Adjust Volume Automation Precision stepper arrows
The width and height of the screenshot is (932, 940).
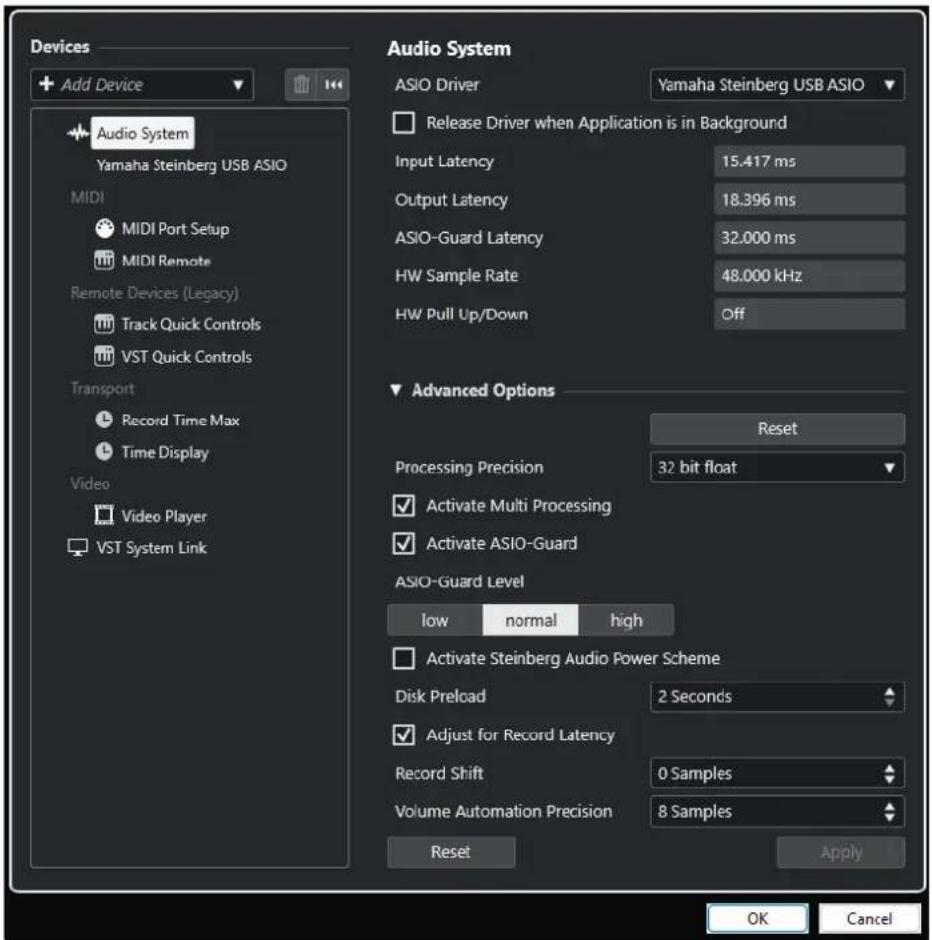pos(889,811)
